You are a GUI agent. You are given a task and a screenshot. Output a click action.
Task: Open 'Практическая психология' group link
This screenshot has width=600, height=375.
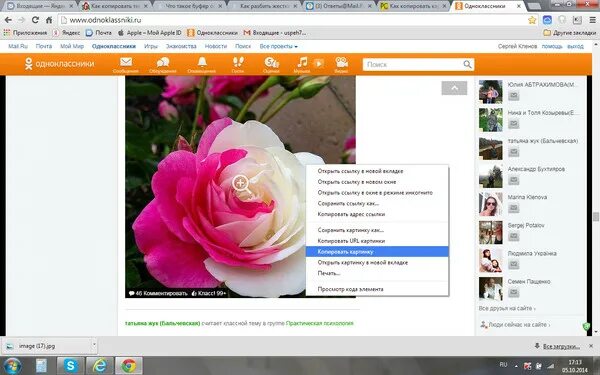(320, 323)
